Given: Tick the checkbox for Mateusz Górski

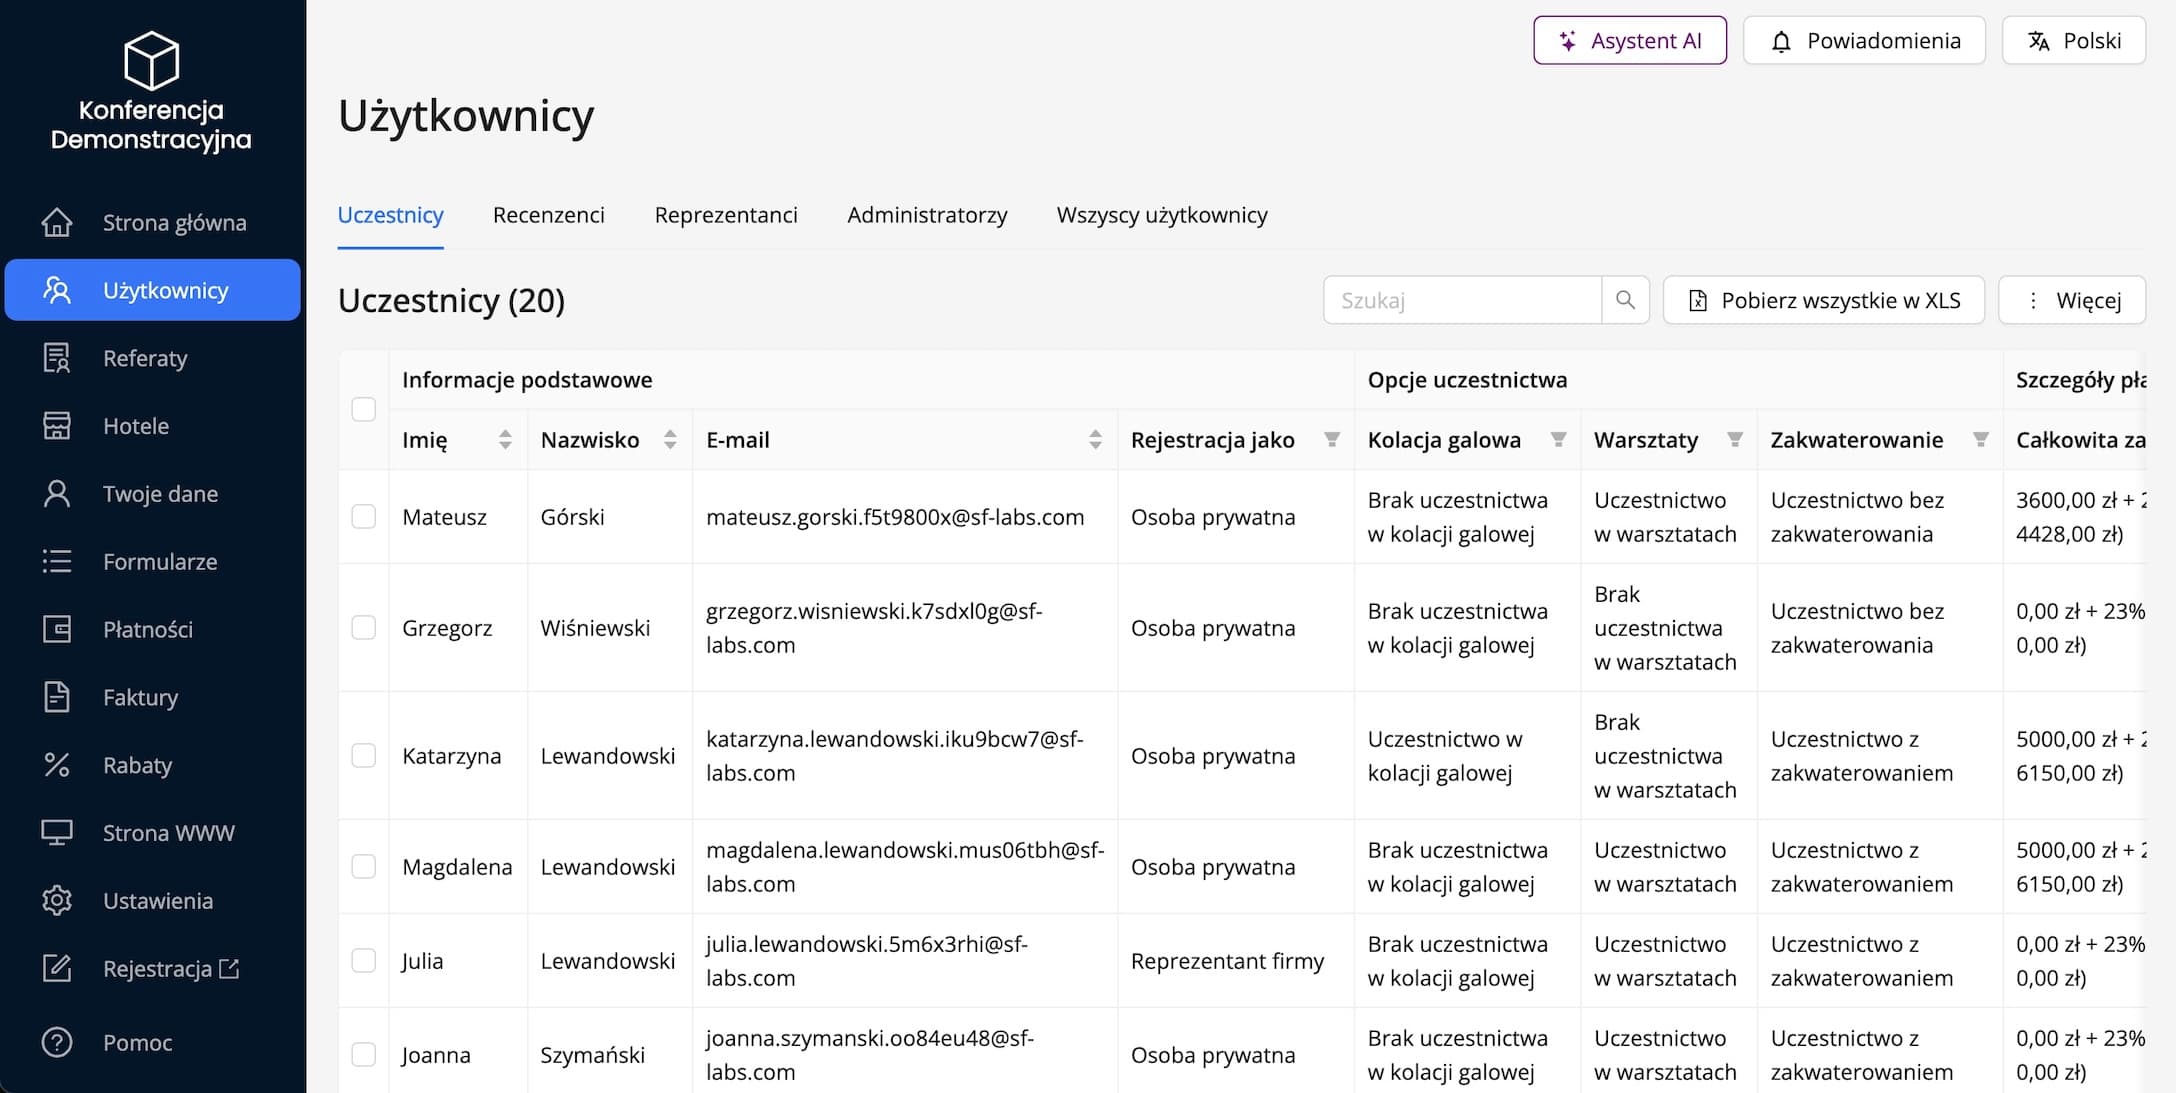Looking at the screenshot, I should pyautogui.click(x=364, y=517).
